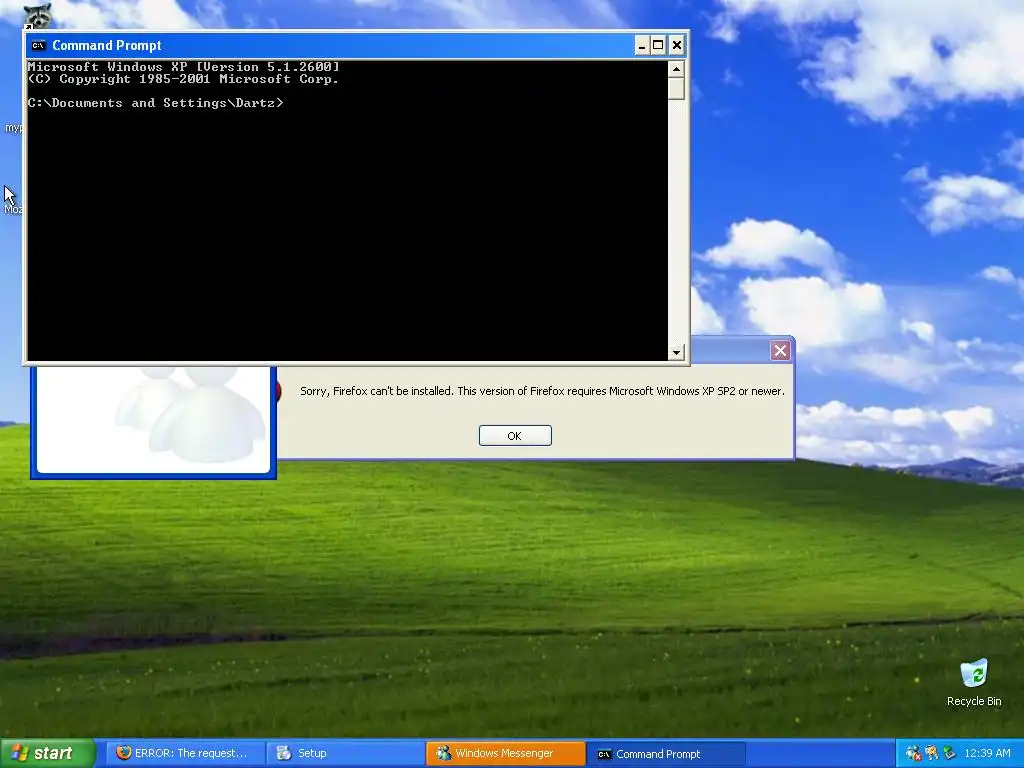Close the Command Prompt window
The image size is (1024, 768).
coord(677,45)
